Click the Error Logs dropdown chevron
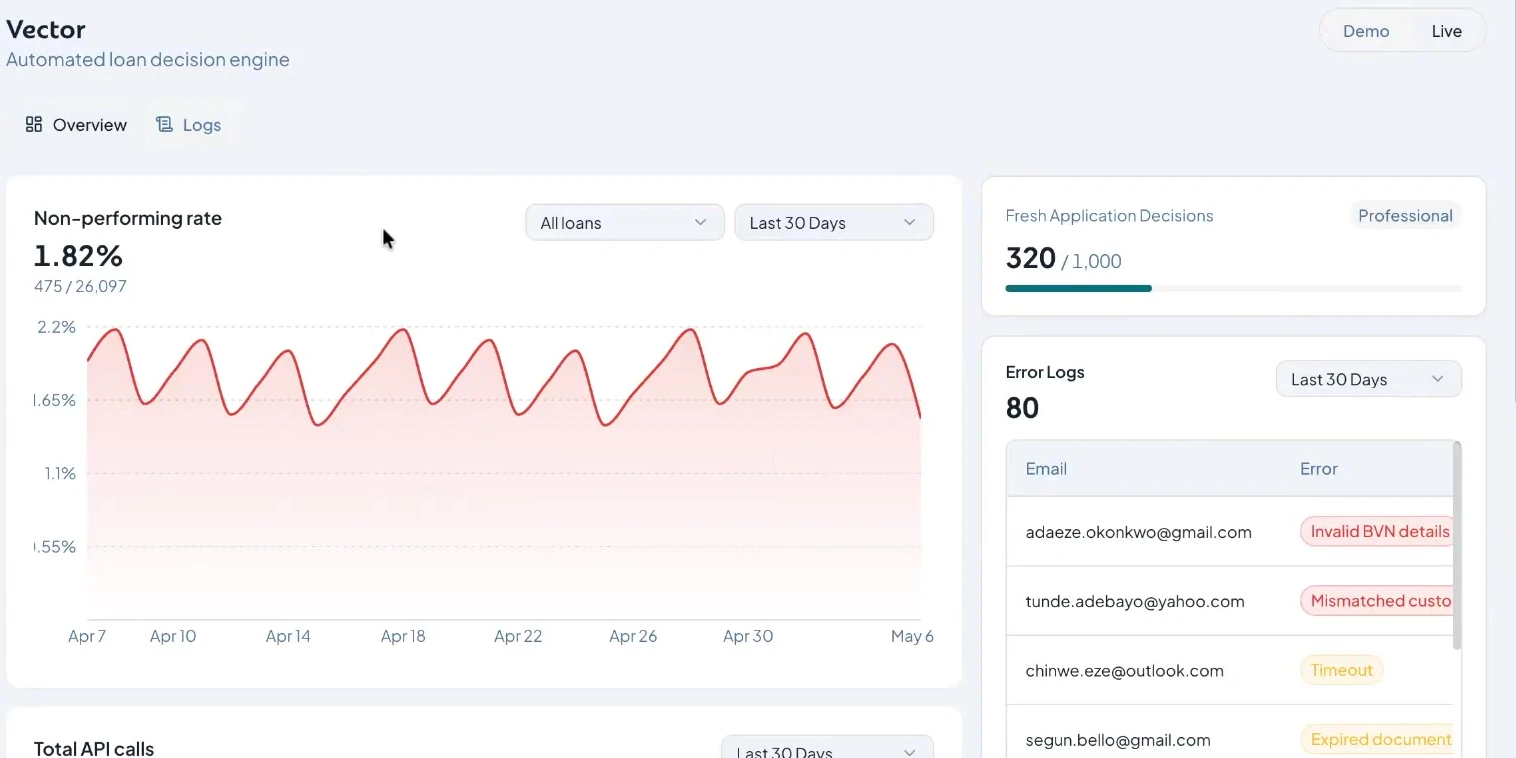This screenshot has height=758, width=1516. point(1438,379)
